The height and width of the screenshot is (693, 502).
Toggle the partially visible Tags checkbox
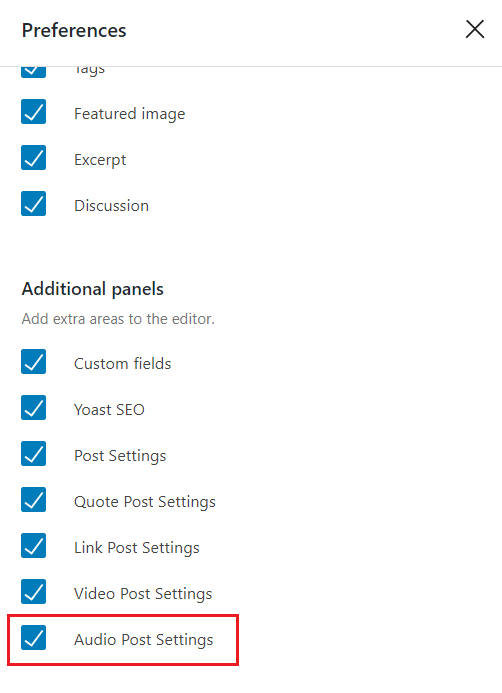coord(34,72)
